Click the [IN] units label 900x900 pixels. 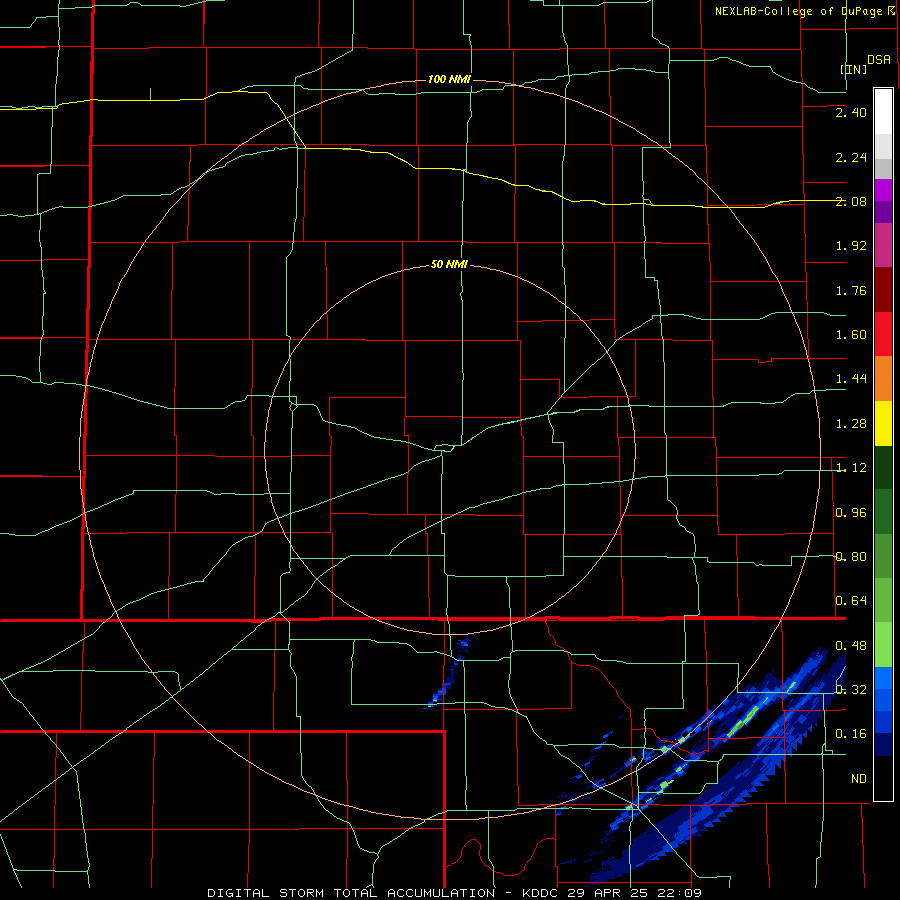click(x=854, y=69)
